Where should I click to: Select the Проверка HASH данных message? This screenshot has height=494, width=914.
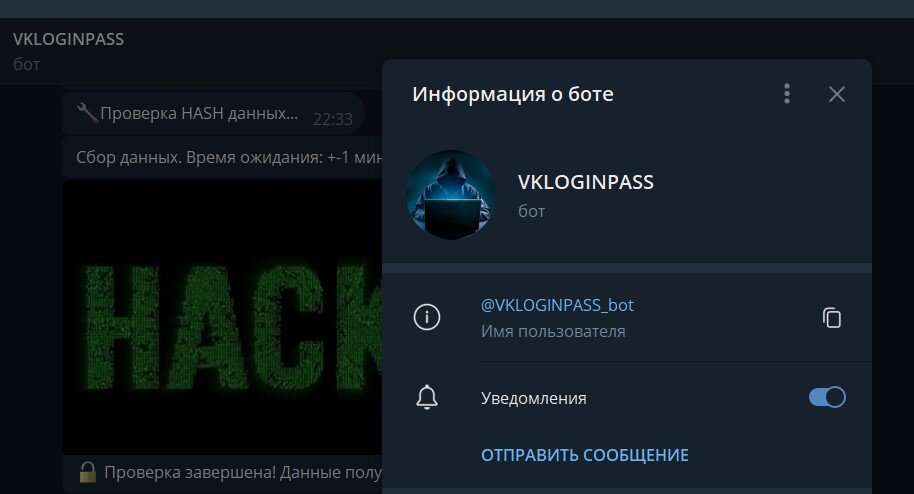pos(213,113)
